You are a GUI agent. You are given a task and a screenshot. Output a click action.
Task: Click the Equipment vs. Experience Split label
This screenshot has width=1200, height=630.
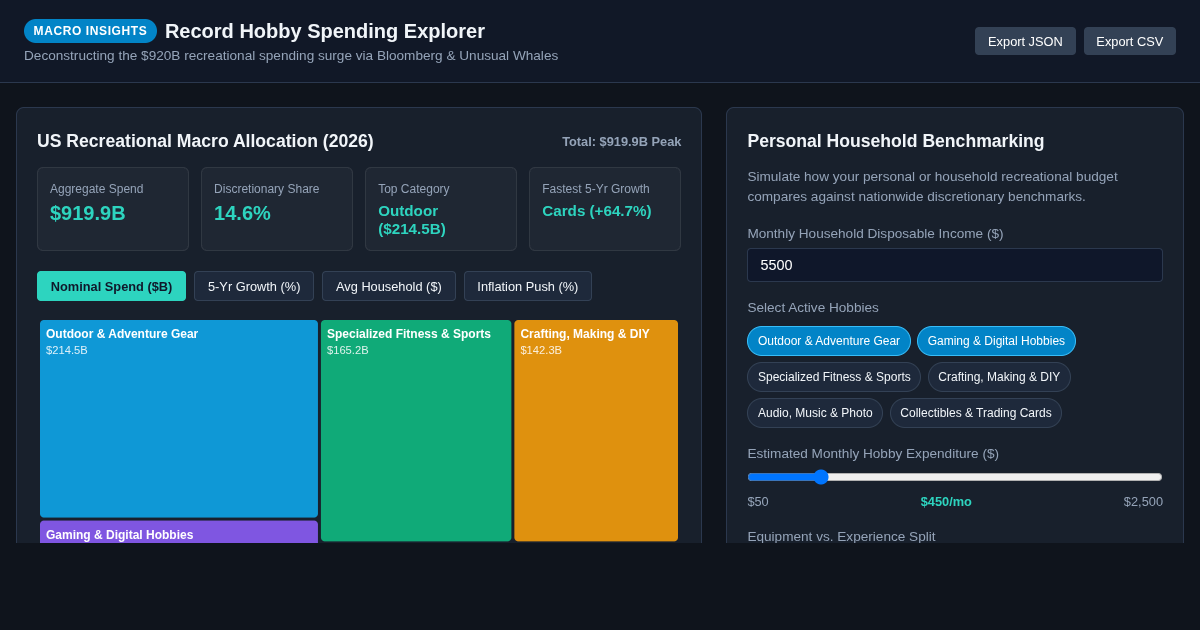coord(841,536)
